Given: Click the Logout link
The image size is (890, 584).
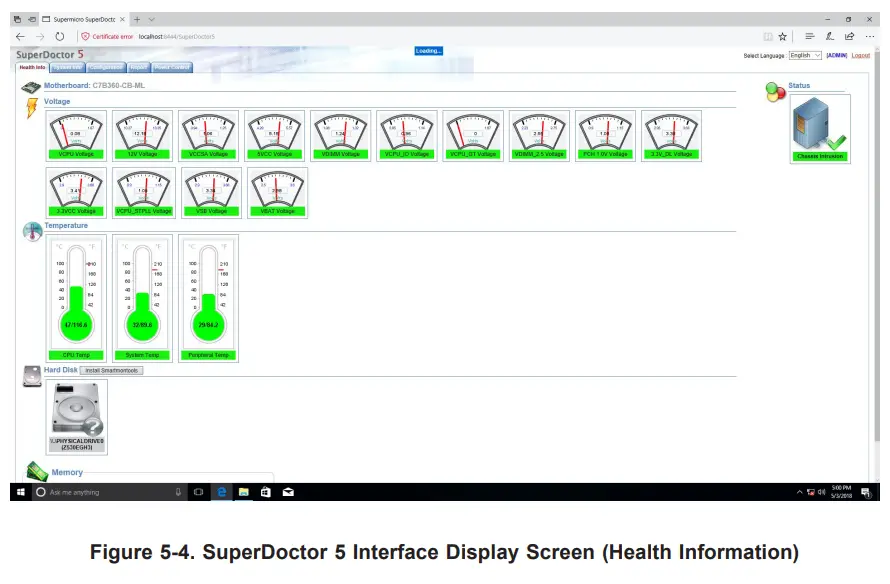Looking at the screenshot, I should [860, 56].
